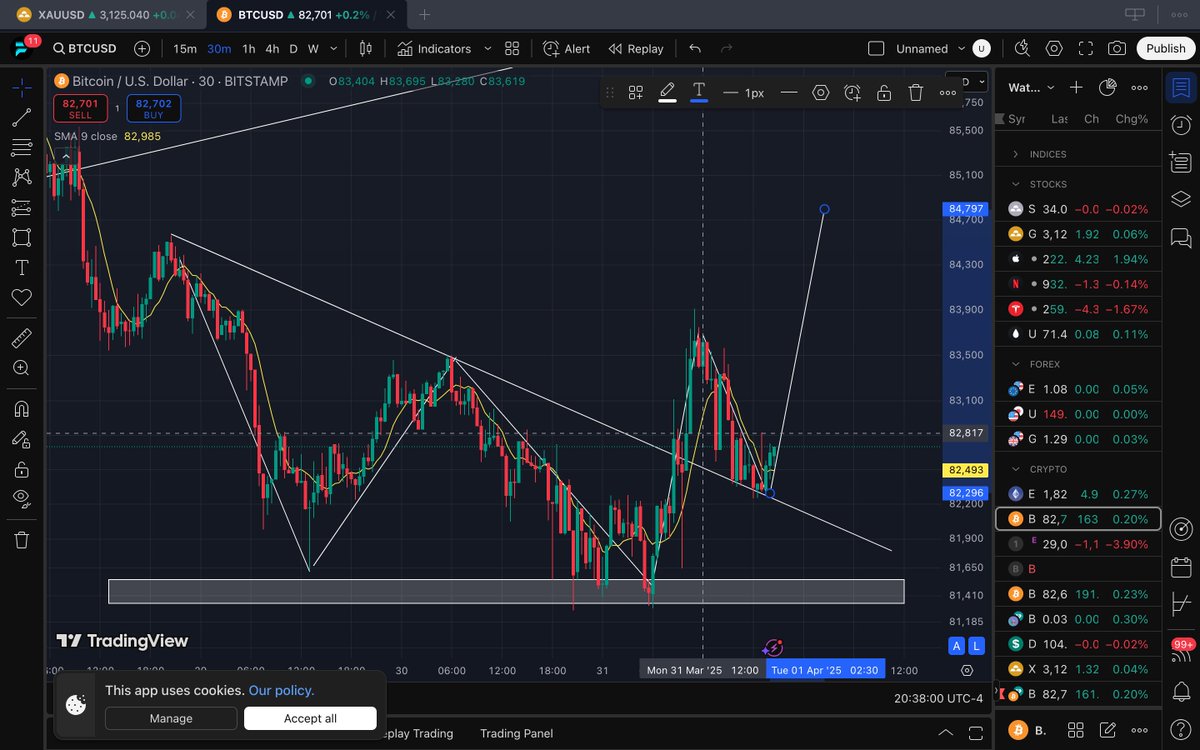Viewport: 1200px width, 750px height.
Task: Delete the selected drawing via trash icon
Action: tap(915, 92)
